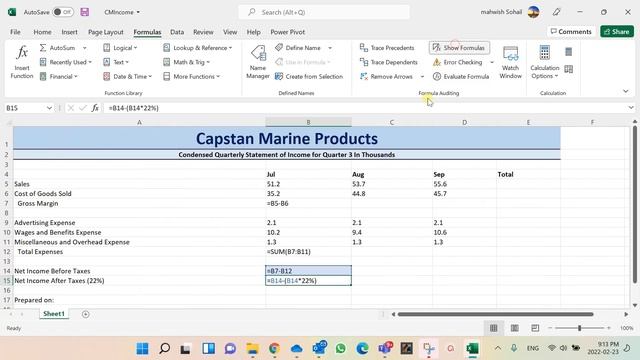This screenshot has height=360, width=640.
Task: Open the File tab
Action: [16, 32]
